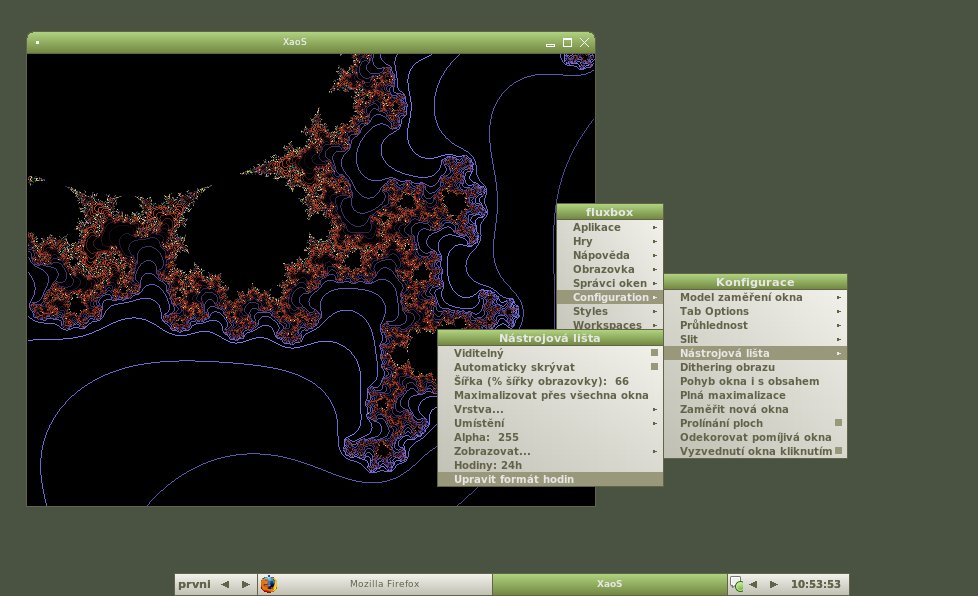Switch to Mozilla Firefox taskbar button

[384, 584]
